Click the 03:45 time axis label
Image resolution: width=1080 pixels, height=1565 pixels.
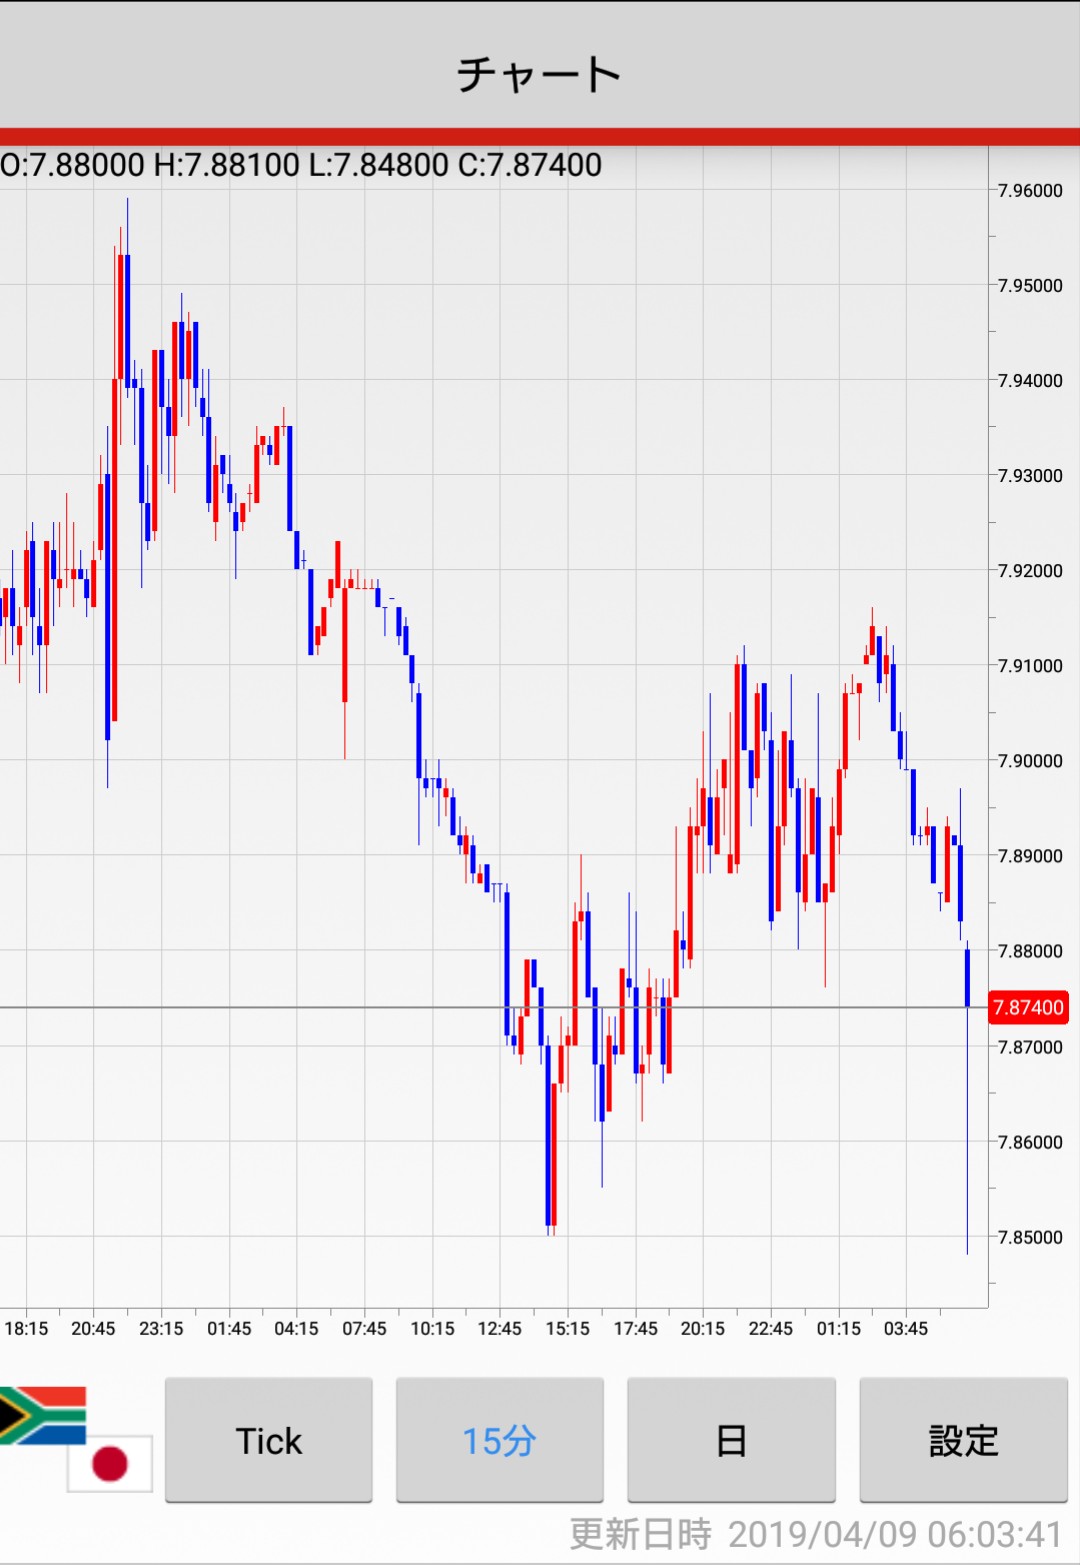[905, 1328]
